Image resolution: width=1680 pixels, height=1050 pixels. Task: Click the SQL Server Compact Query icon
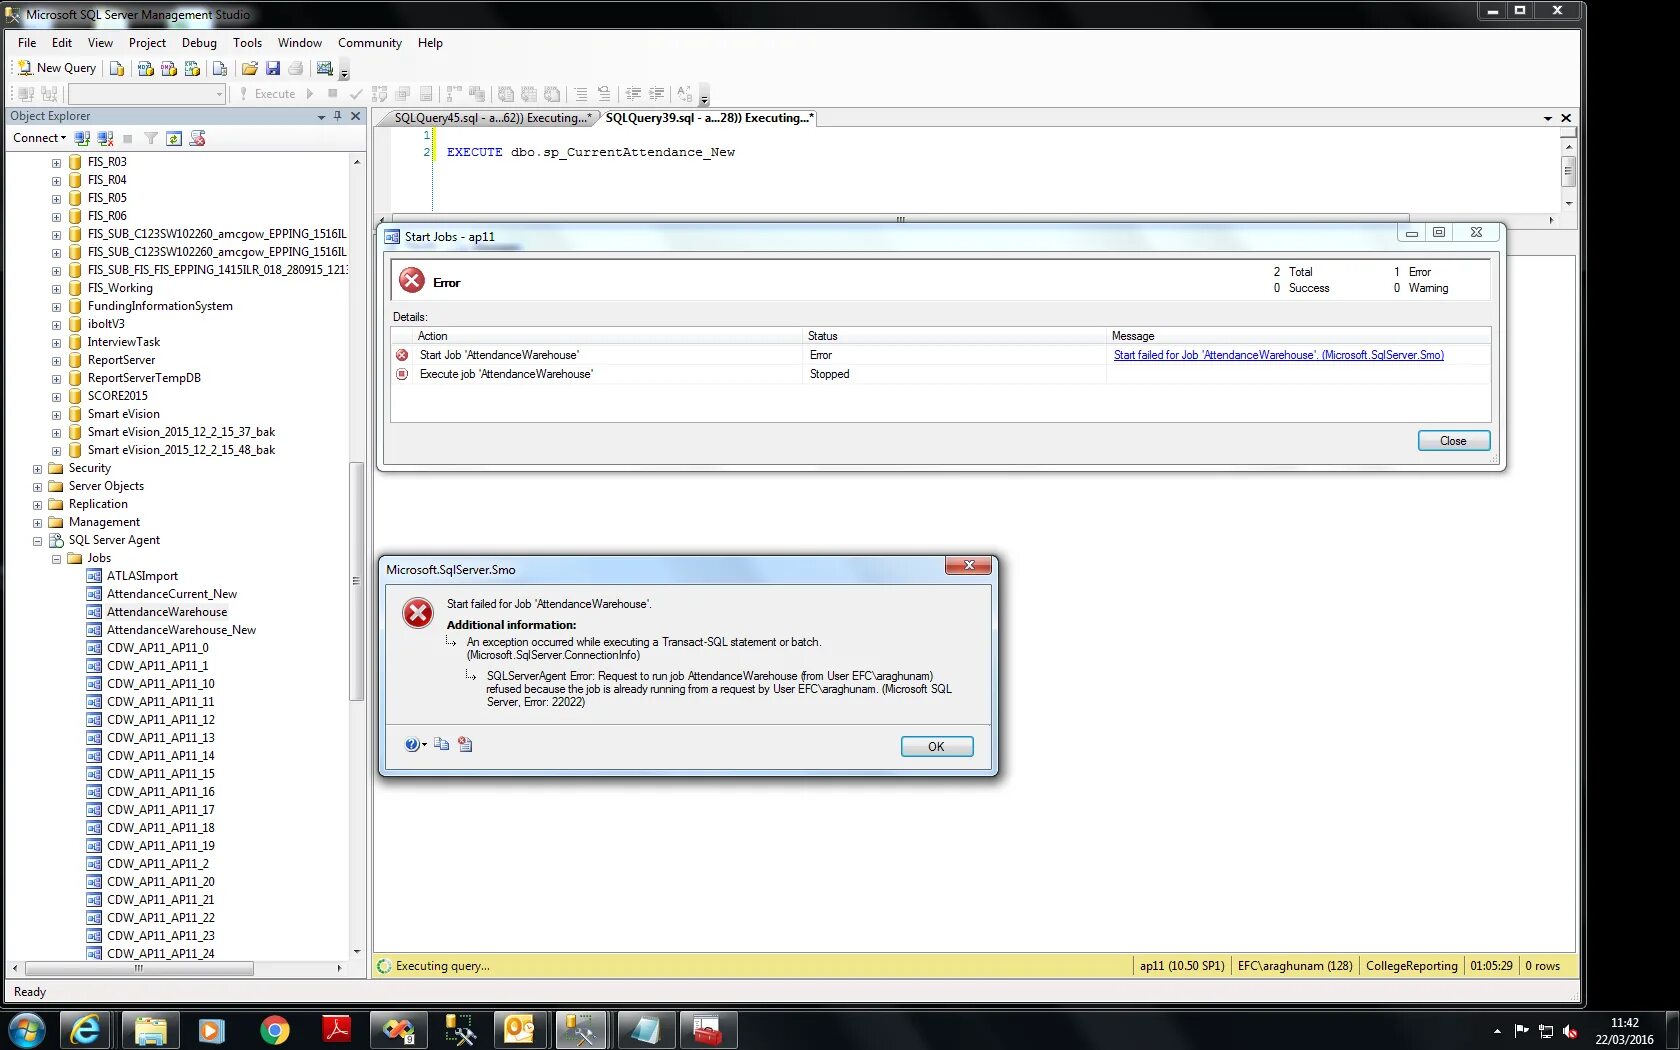point(220,68)
